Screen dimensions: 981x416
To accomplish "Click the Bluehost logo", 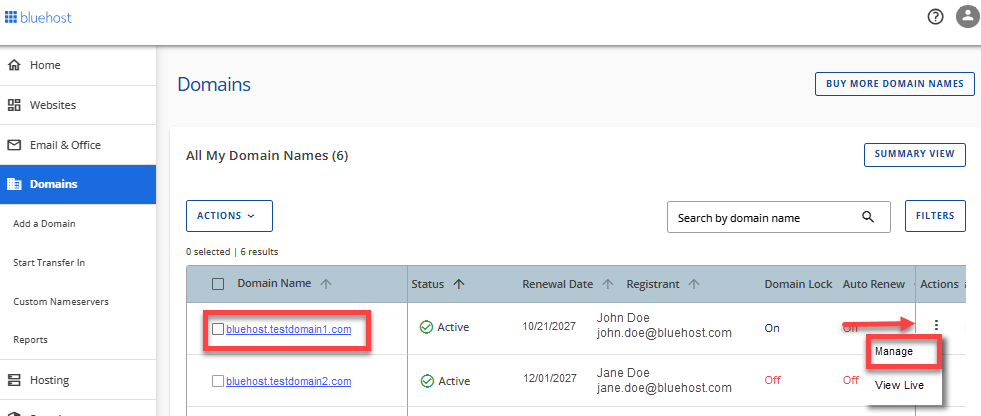I will coord(38,18).
